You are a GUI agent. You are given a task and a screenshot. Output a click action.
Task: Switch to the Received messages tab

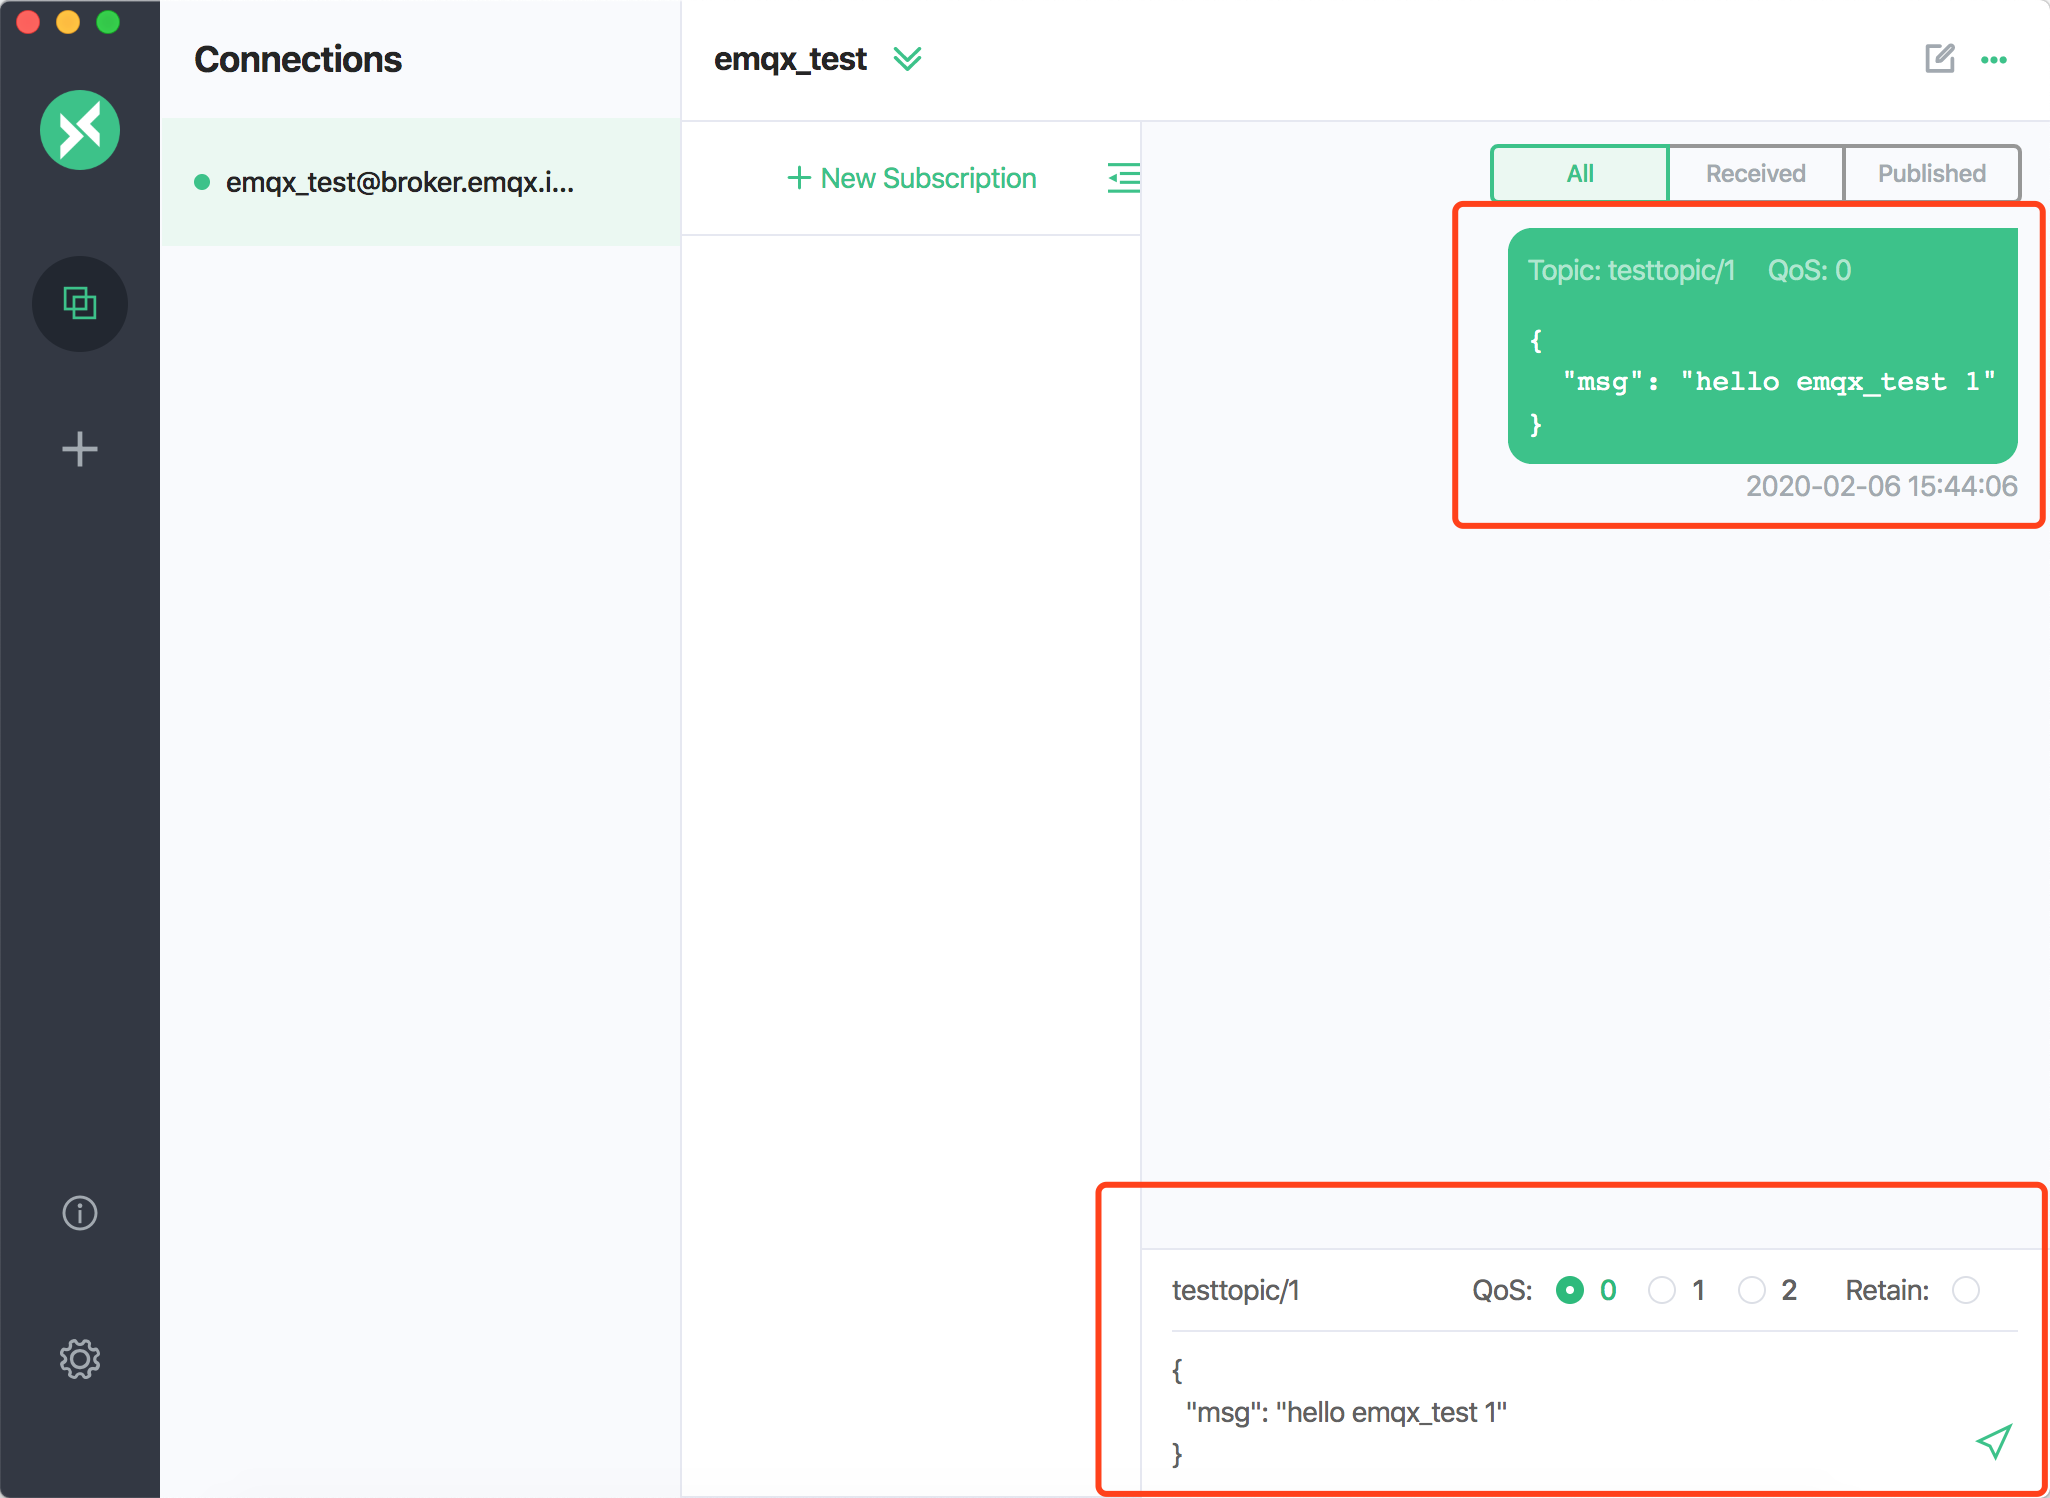tap(1755, 173)
